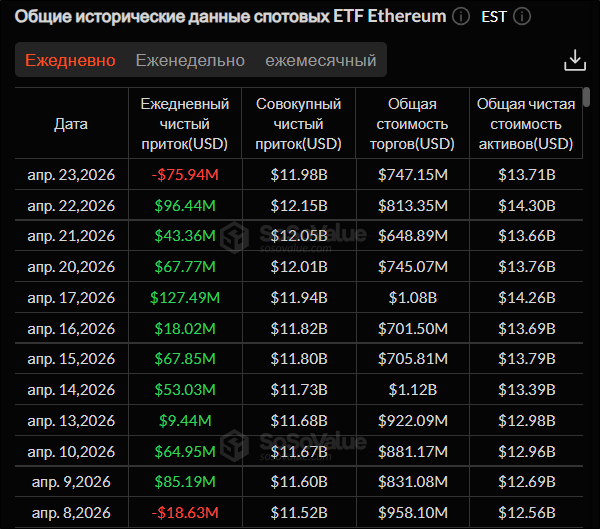Click the -$75.94M net outflow value
This screenshot has height=529, width=600.
pos(185,175)
